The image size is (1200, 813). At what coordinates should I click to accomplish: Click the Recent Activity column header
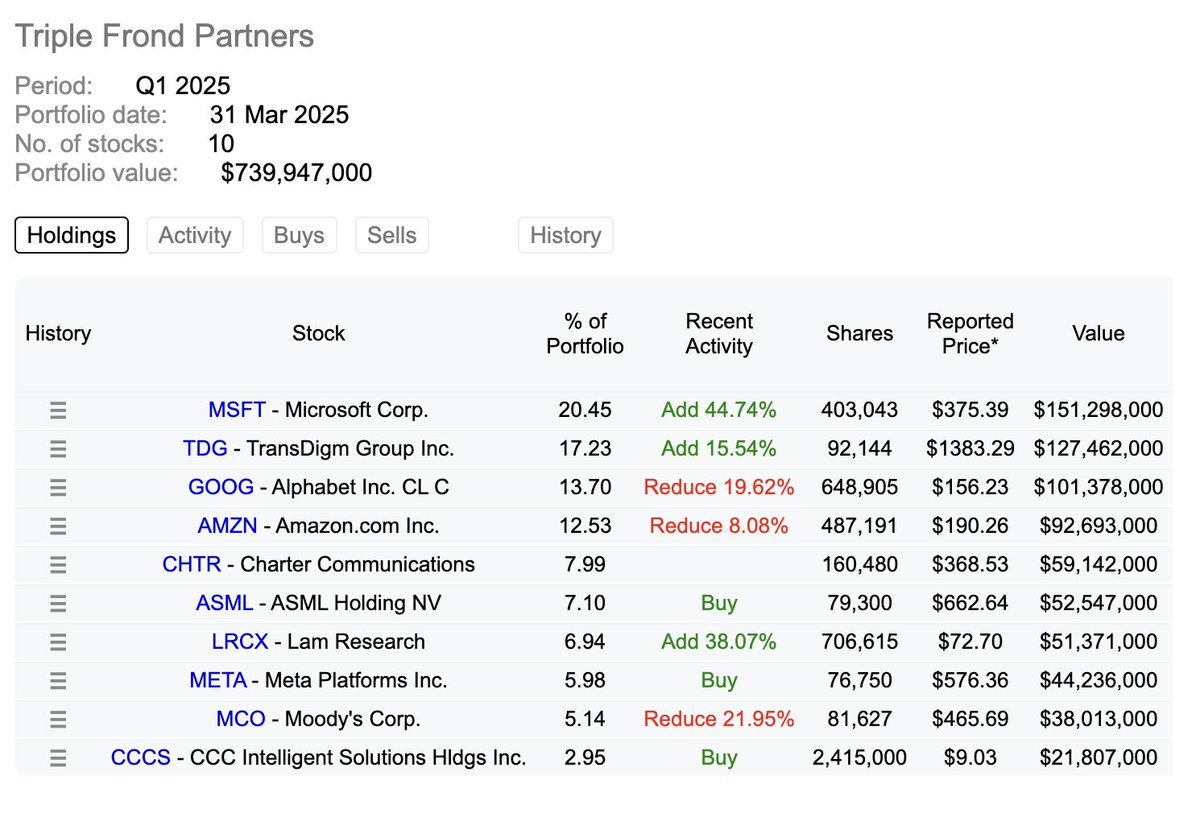point(719,333)
